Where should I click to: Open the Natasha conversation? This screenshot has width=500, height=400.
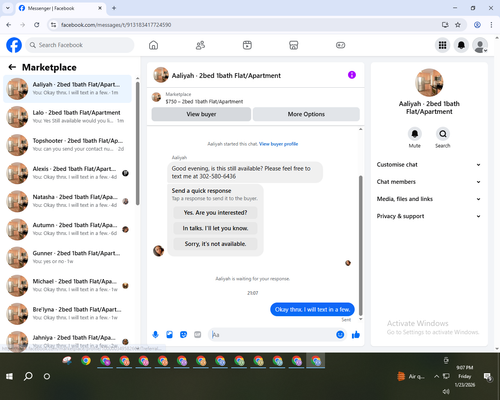pyautogui.click(x=68, y=201)
